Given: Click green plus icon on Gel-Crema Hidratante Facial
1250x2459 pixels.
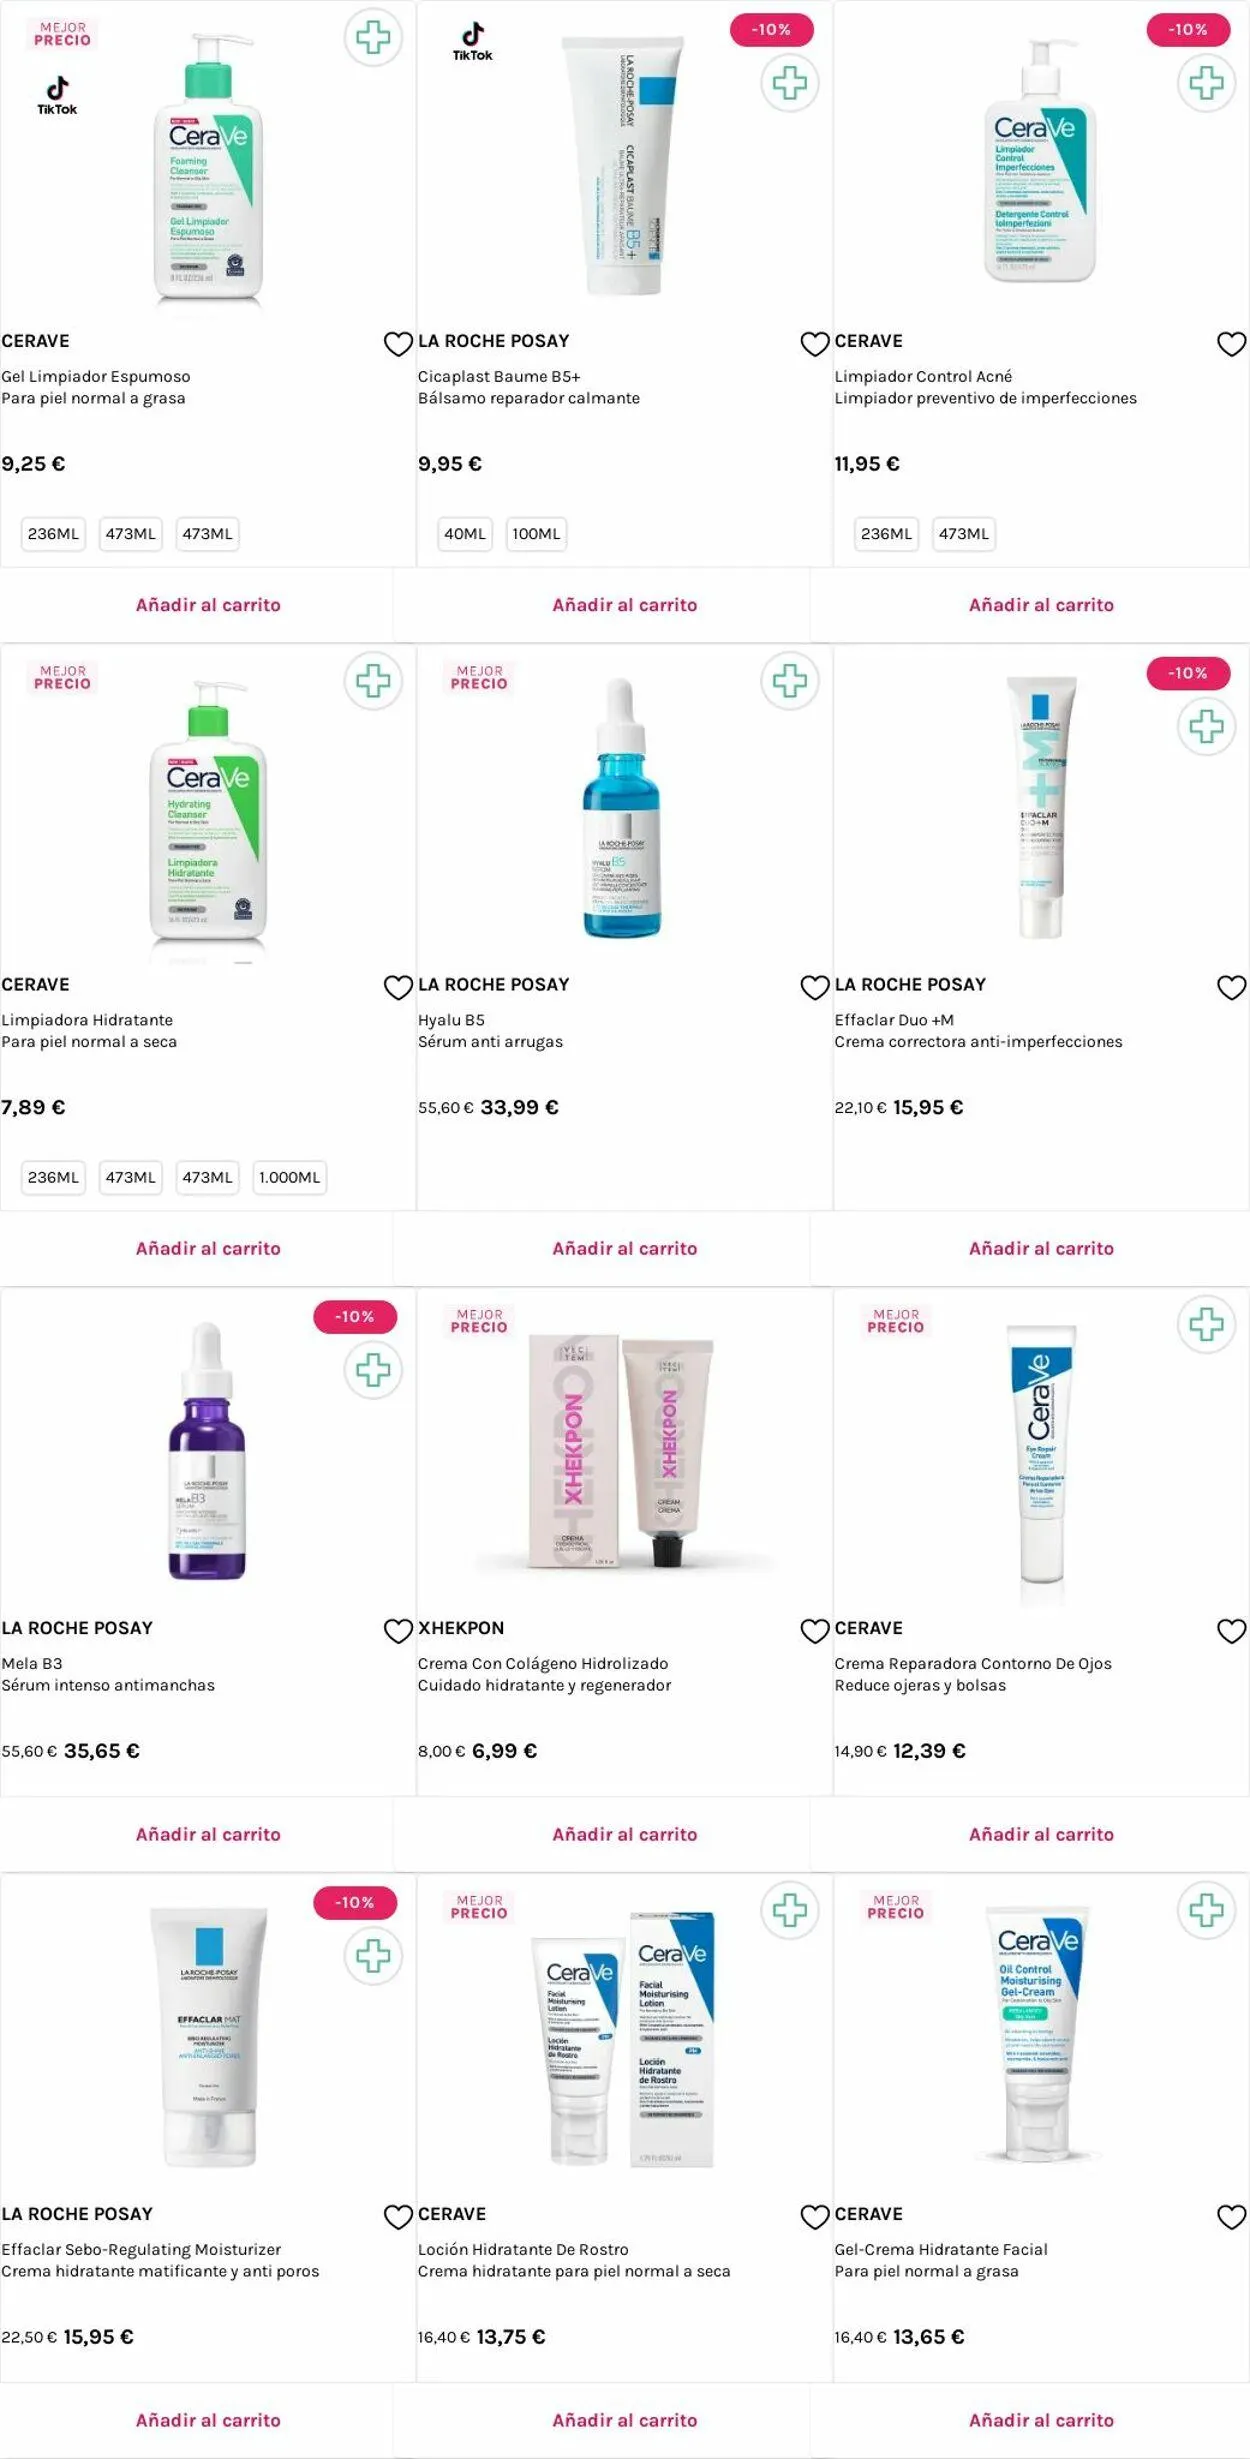Looking at the screenshot, I should point(1206,1910).
